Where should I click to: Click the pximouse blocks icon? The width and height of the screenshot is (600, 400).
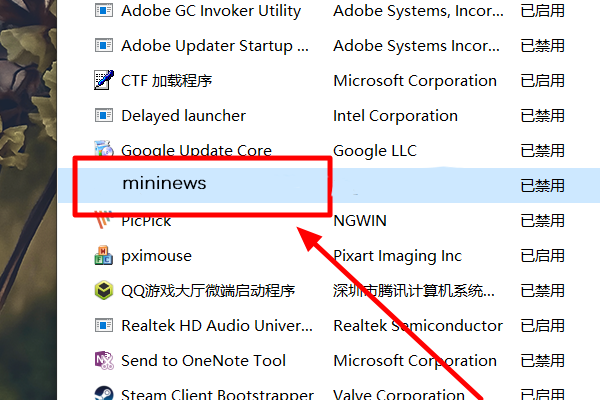click(104, 255)
